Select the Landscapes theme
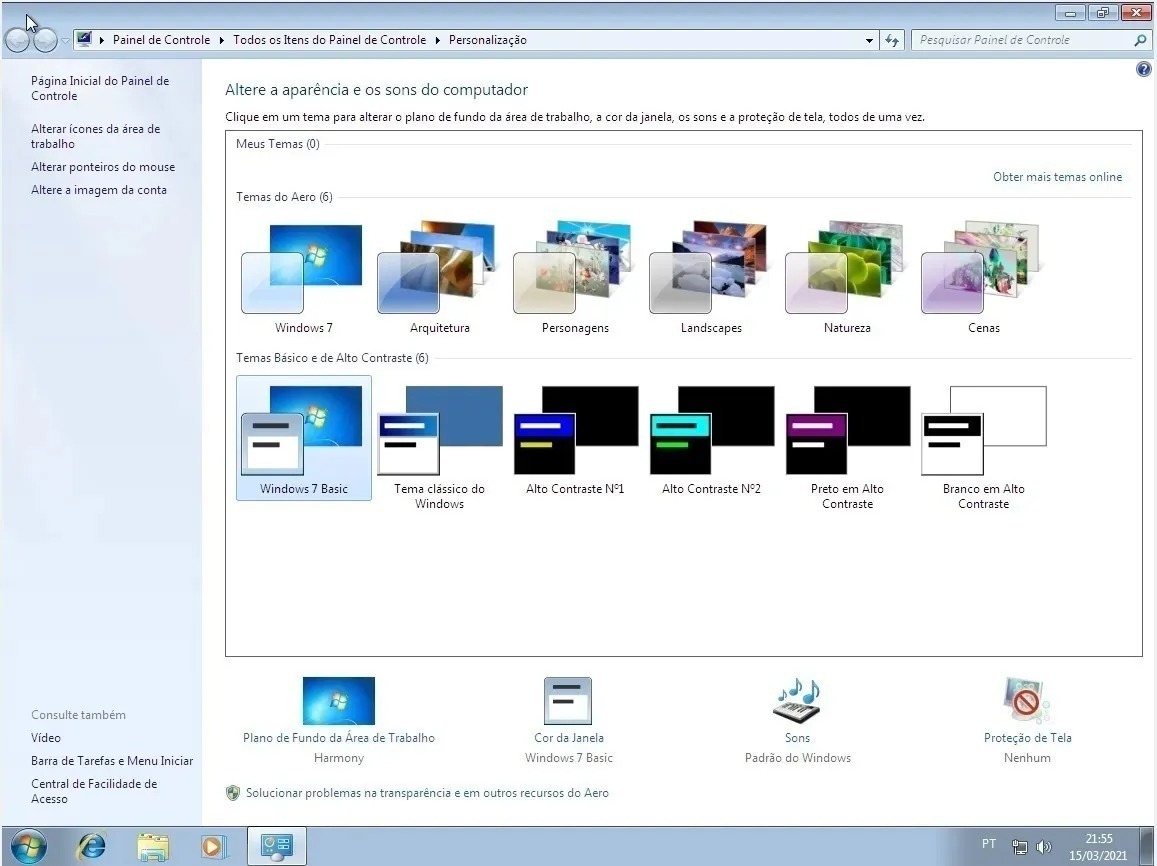 click(711, 277)
